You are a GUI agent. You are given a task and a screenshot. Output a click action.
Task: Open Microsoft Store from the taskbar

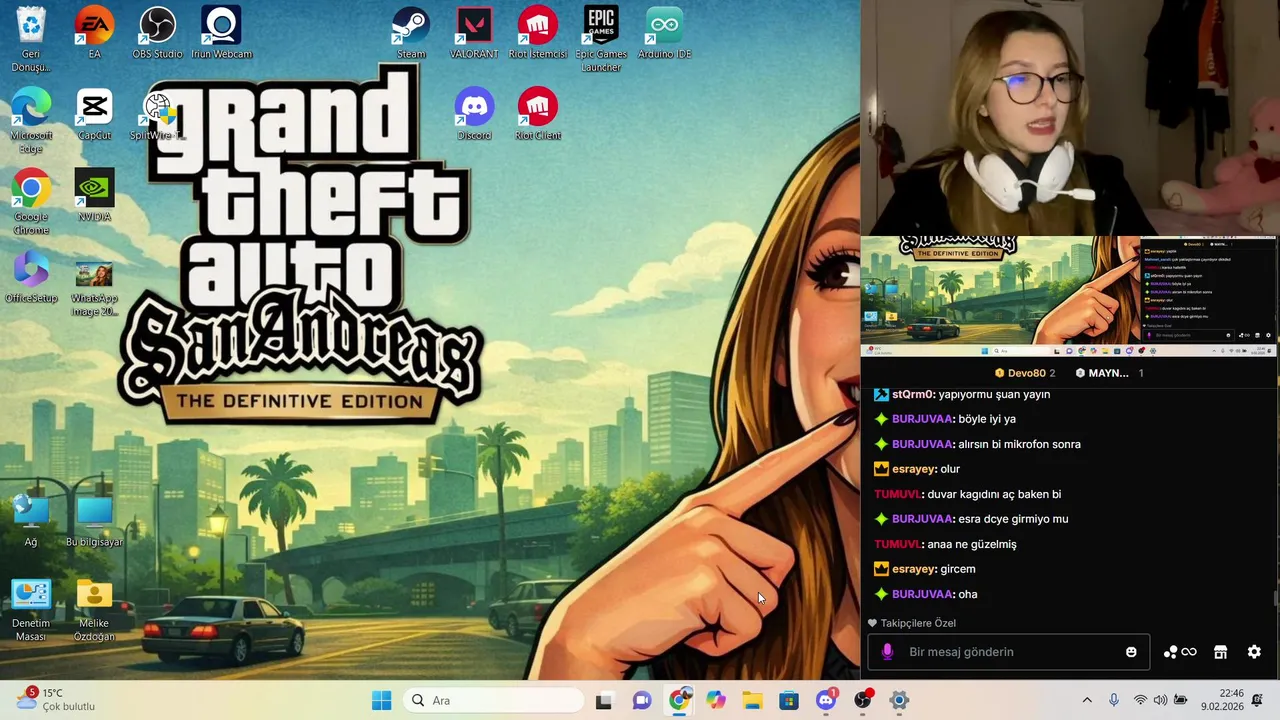click(x=789, y=700)
